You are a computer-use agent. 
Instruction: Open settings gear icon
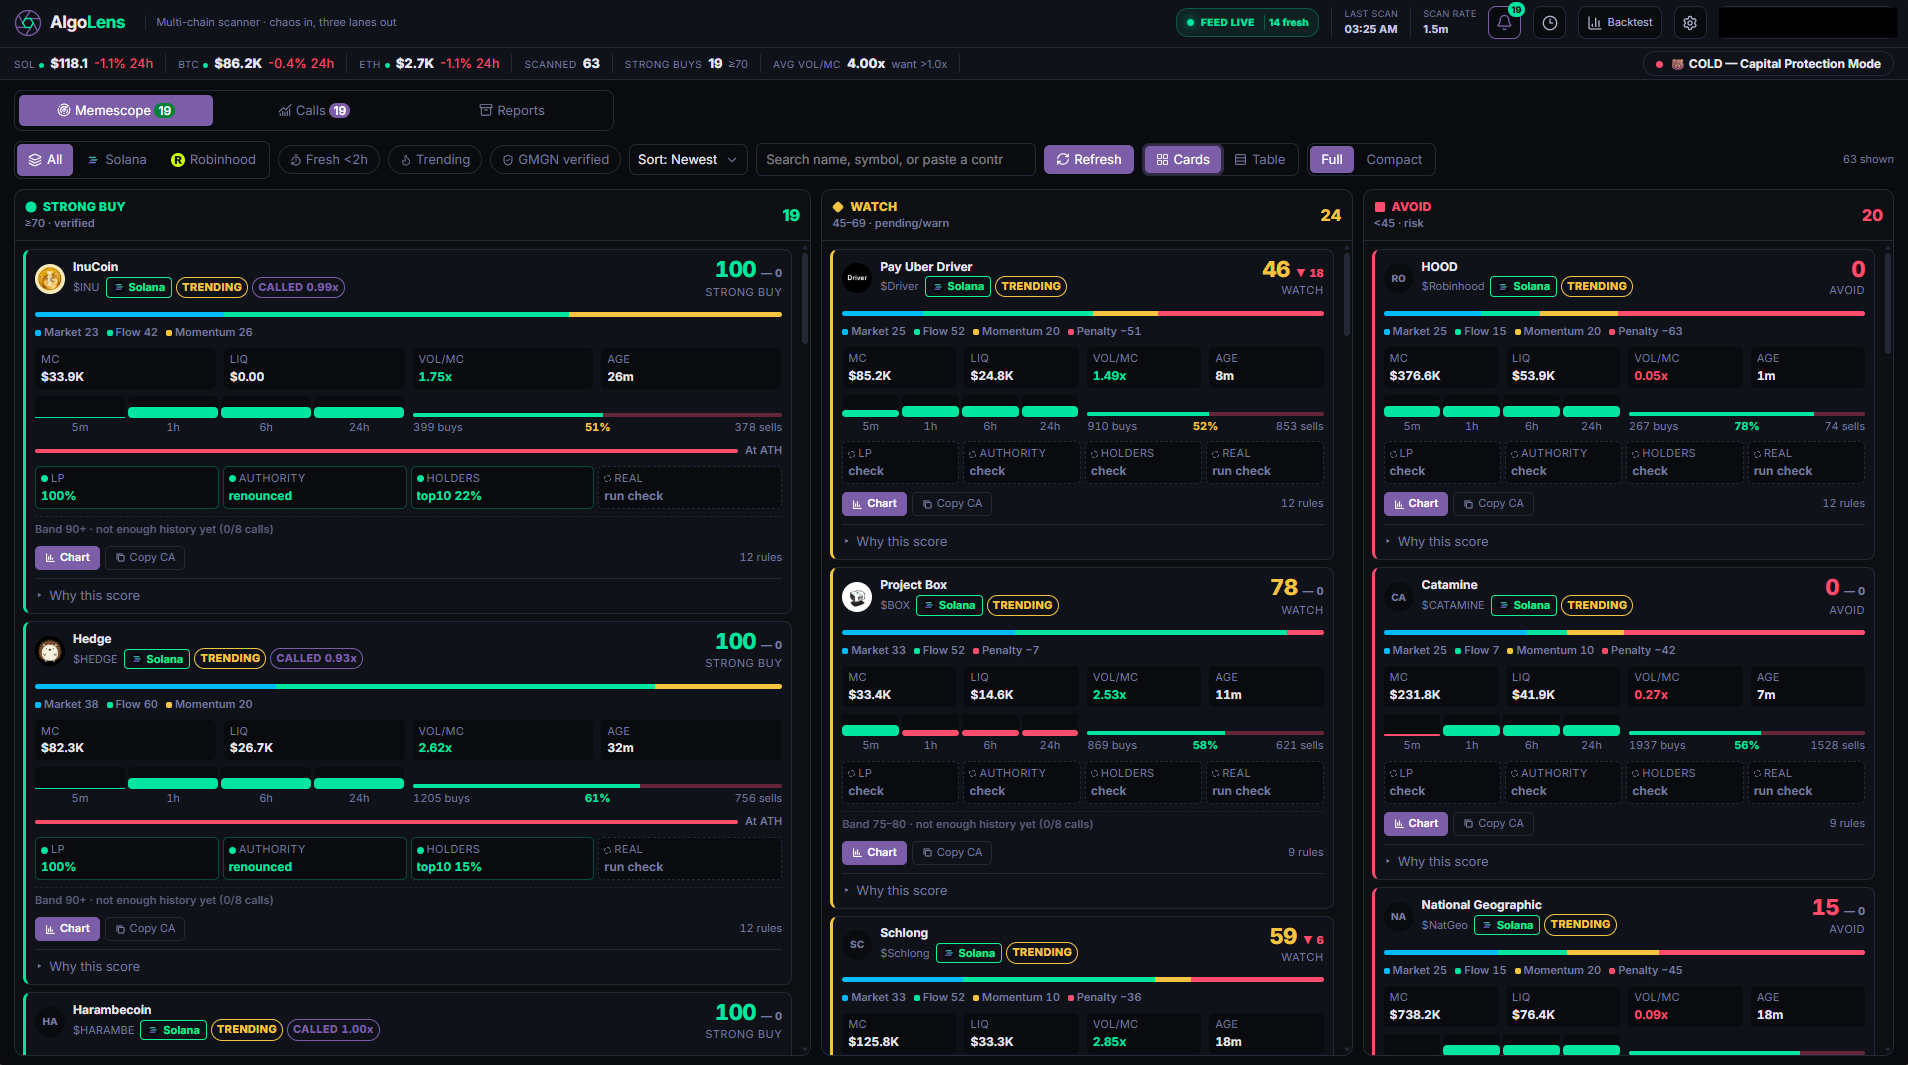tap(1690, 23)
